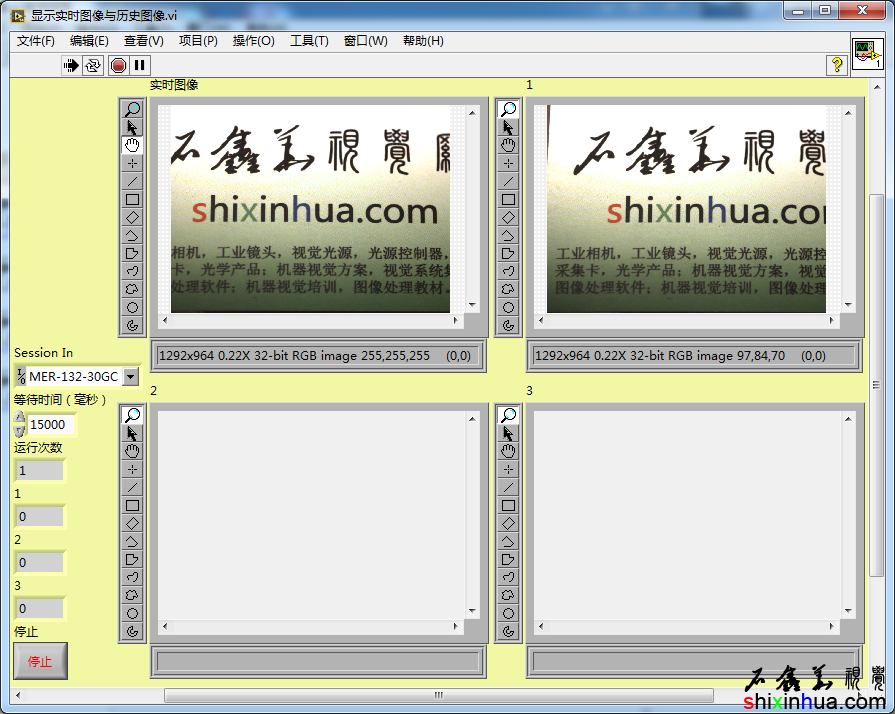
Task: Select the Freehand Line tool in 实时图像 palette
Action: [x=132, y=271]
